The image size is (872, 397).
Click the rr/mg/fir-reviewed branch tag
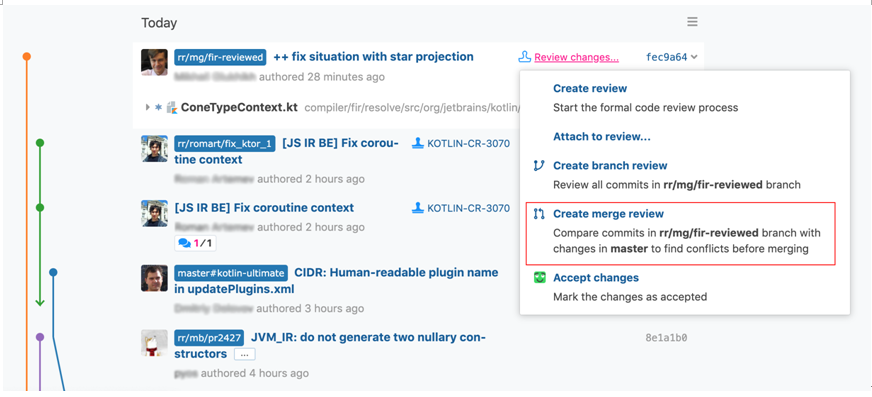coord(220,57)
